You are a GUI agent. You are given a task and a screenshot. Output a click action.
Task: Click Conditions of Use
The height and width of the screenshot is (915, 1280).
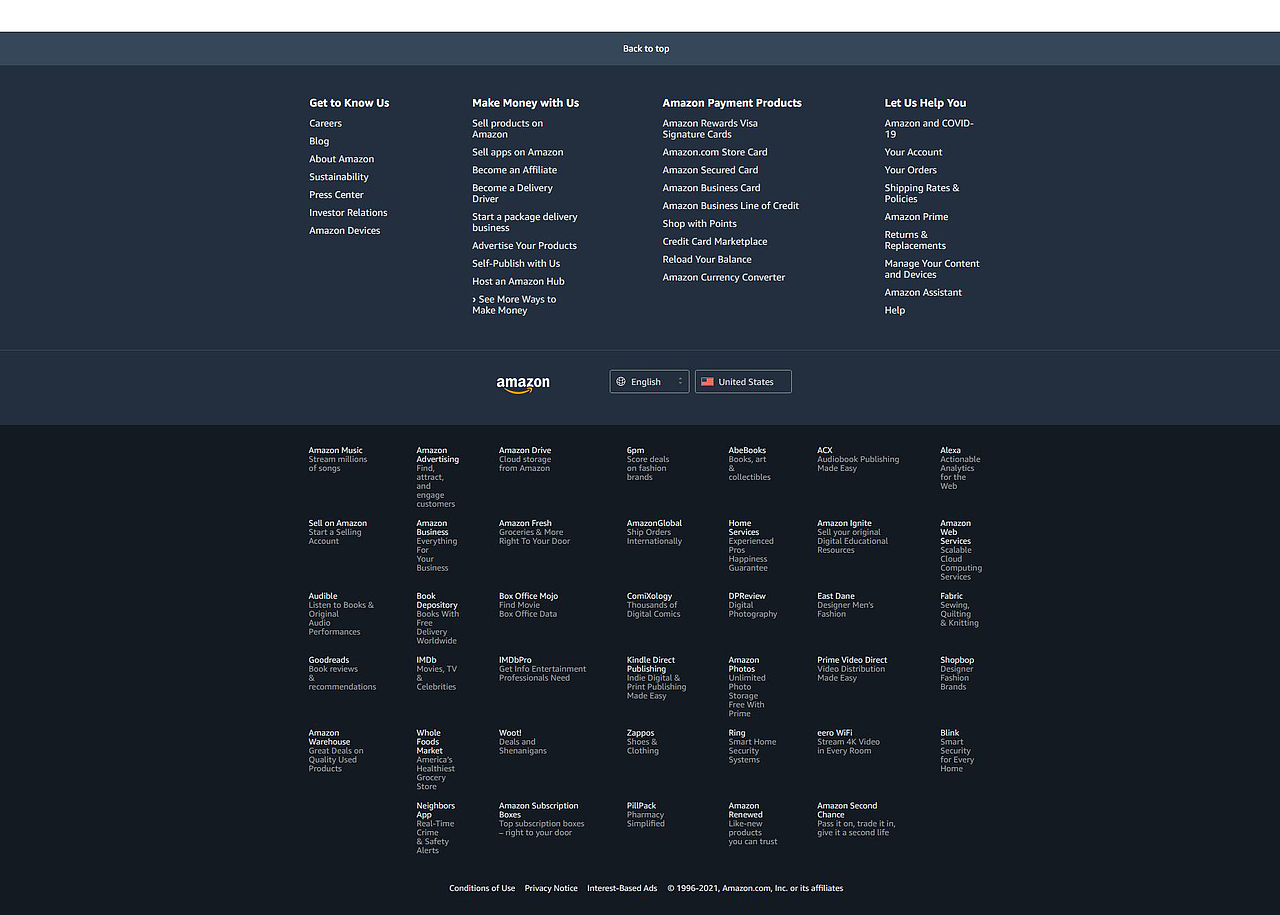[482, 889]
